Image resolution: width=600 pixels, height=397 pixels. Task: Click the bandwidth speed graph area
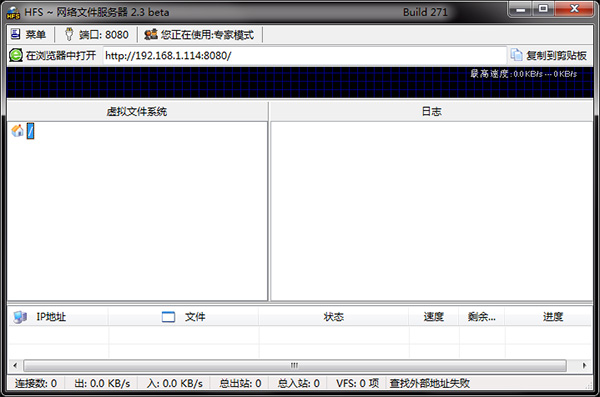300,83
